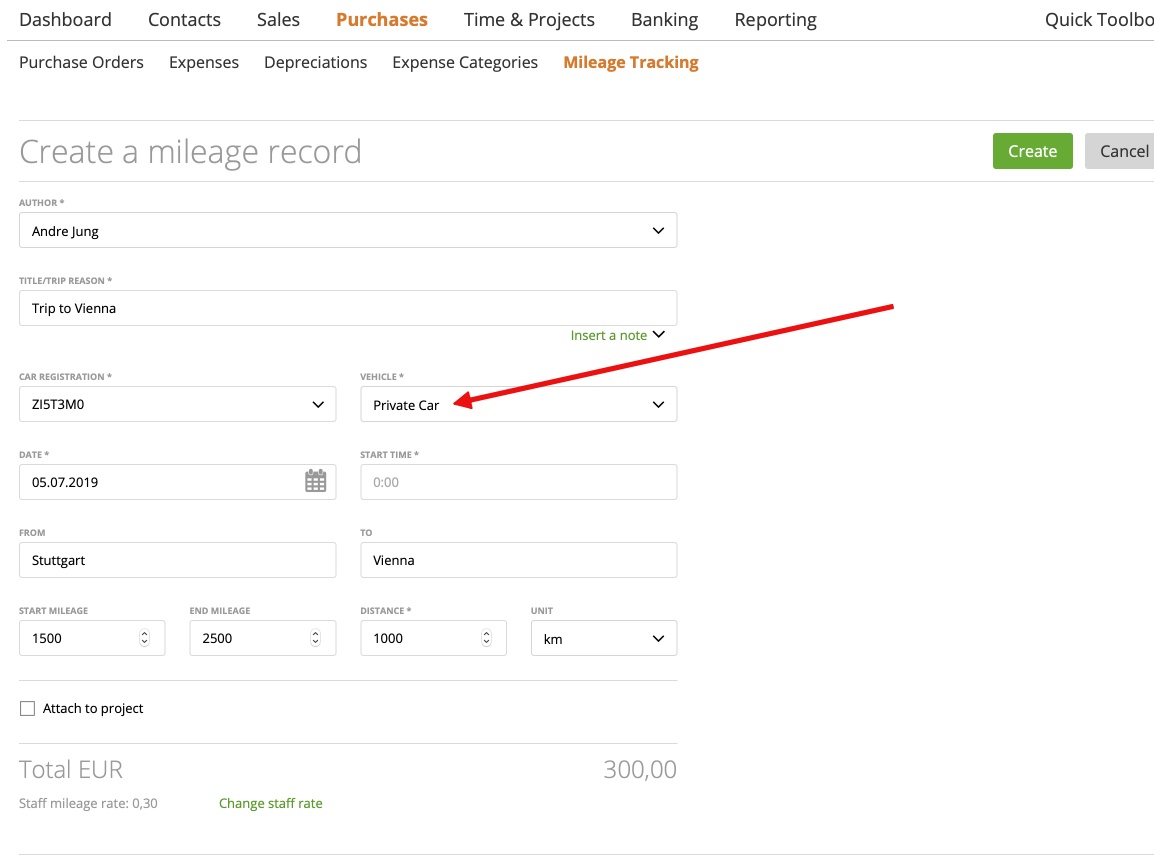Open the Reporting menu

776,20
